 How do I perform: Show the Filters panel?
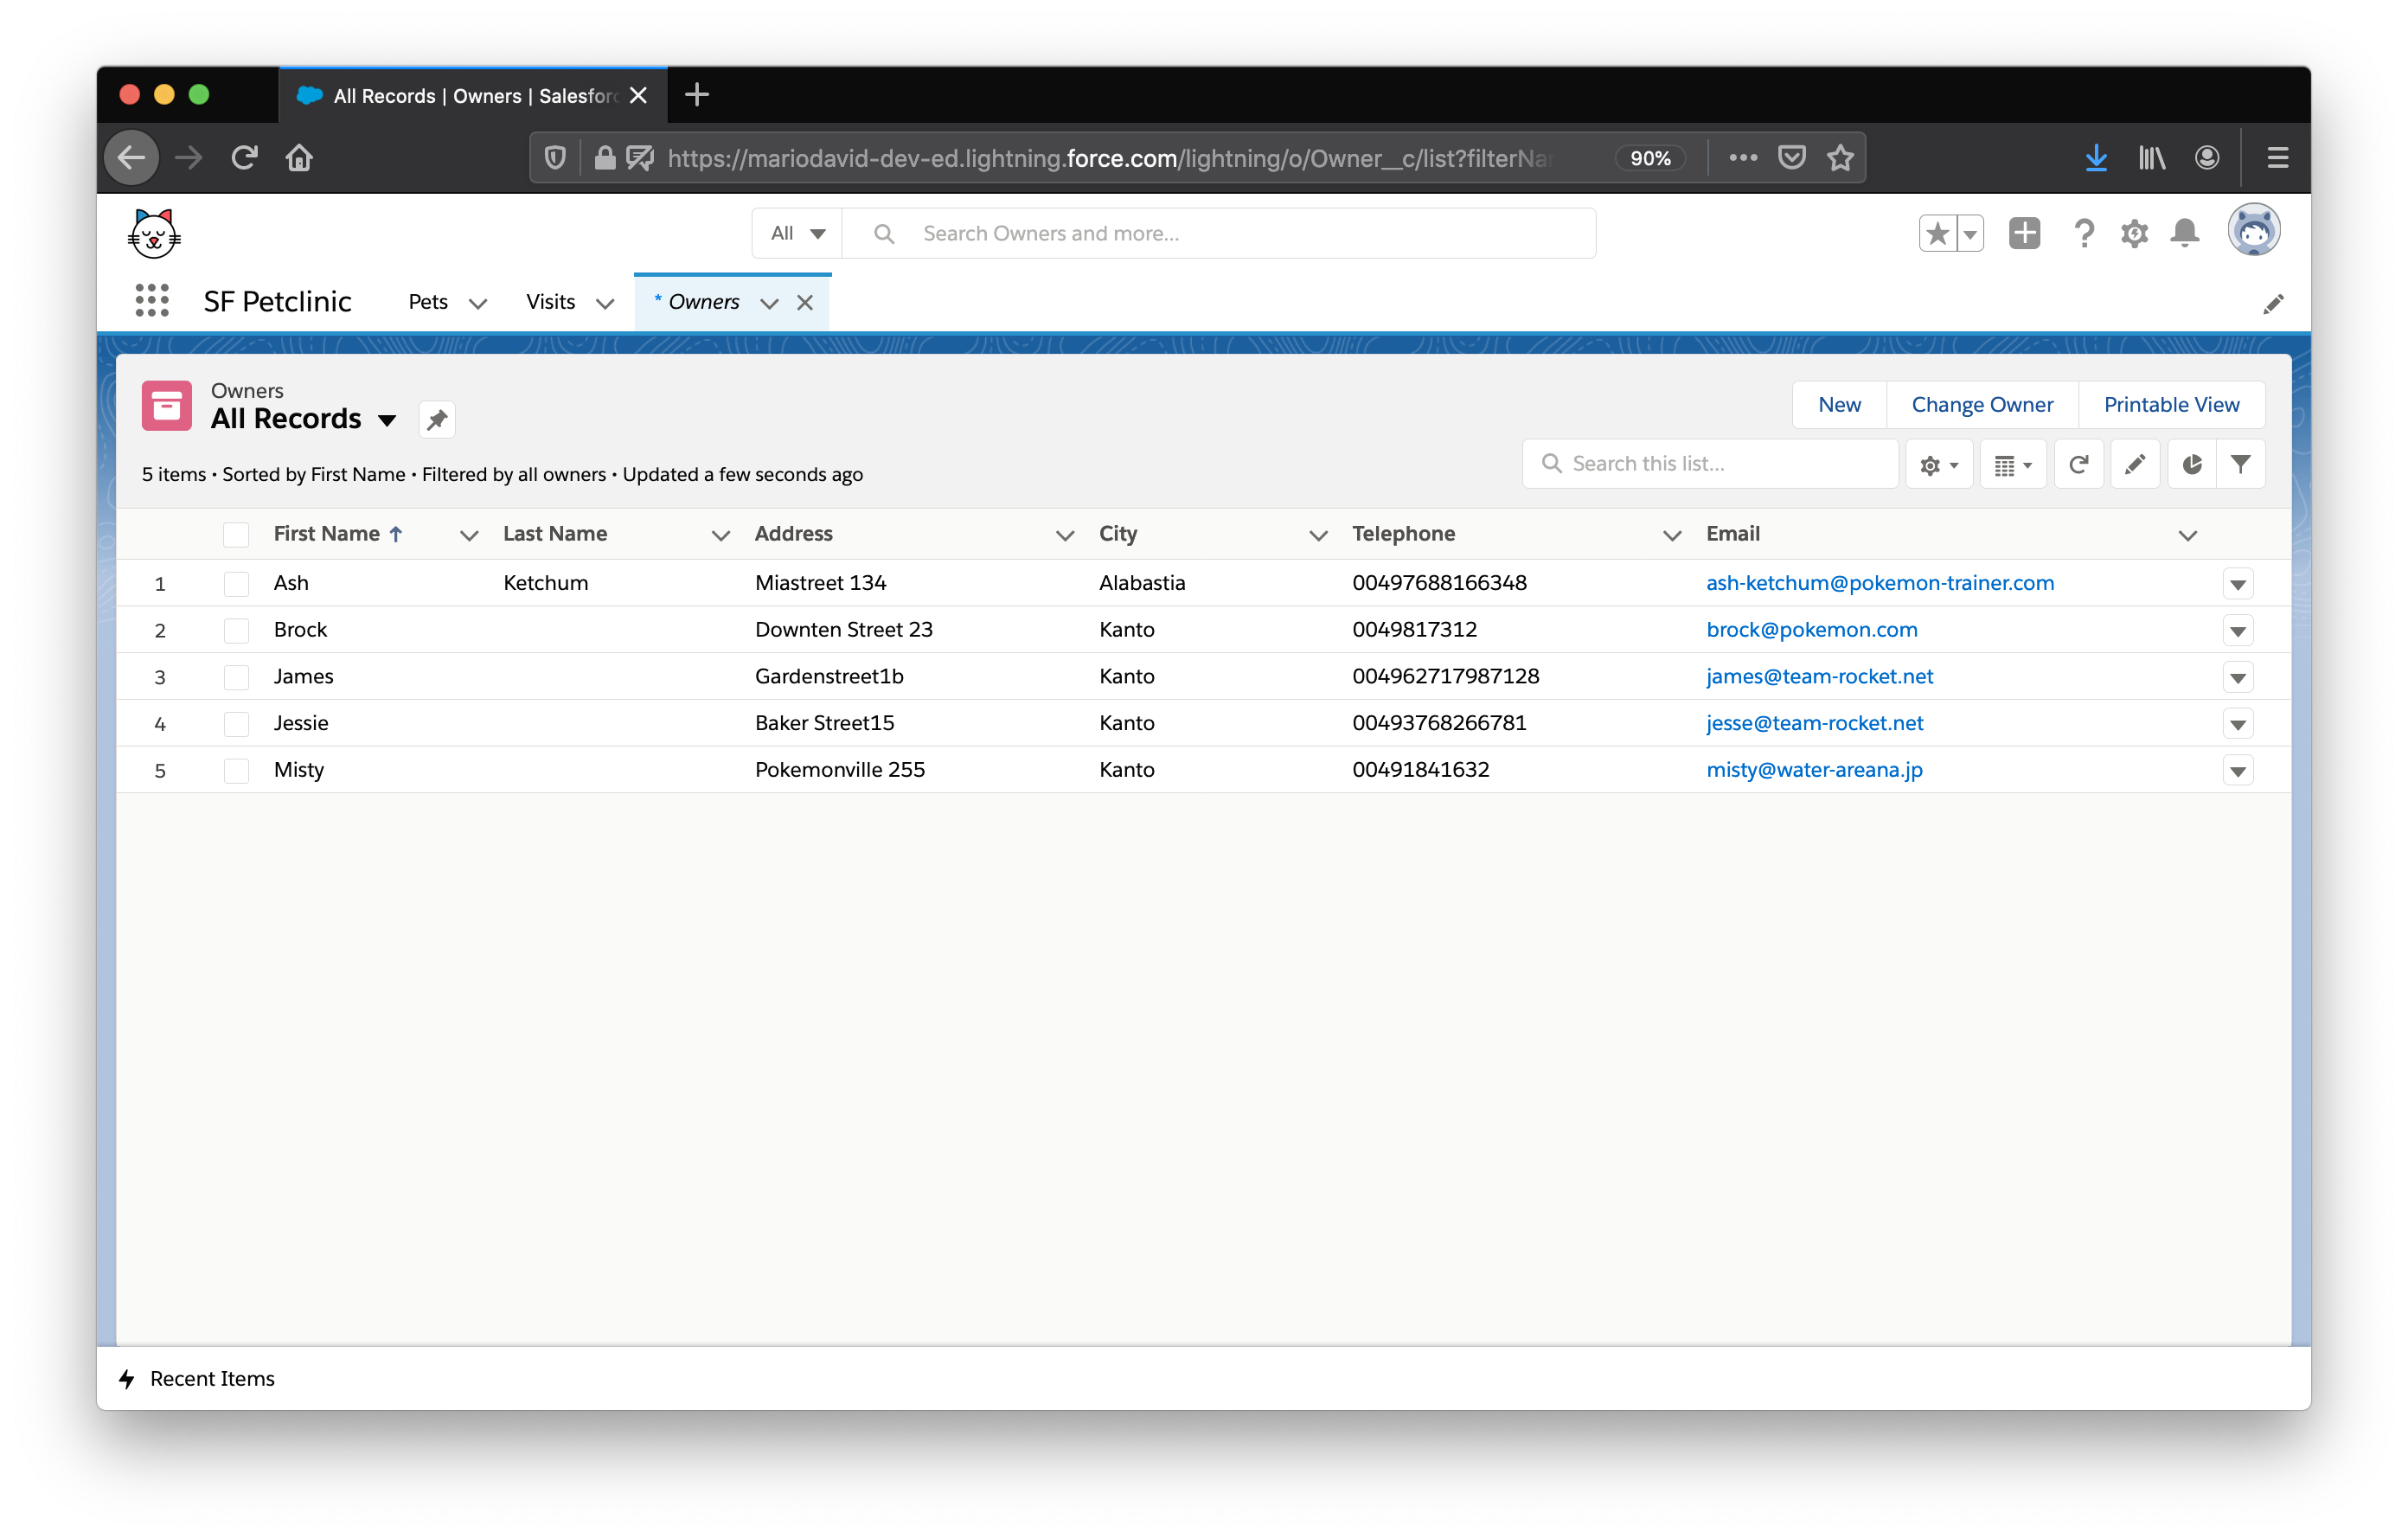(x=2240, y=464)
